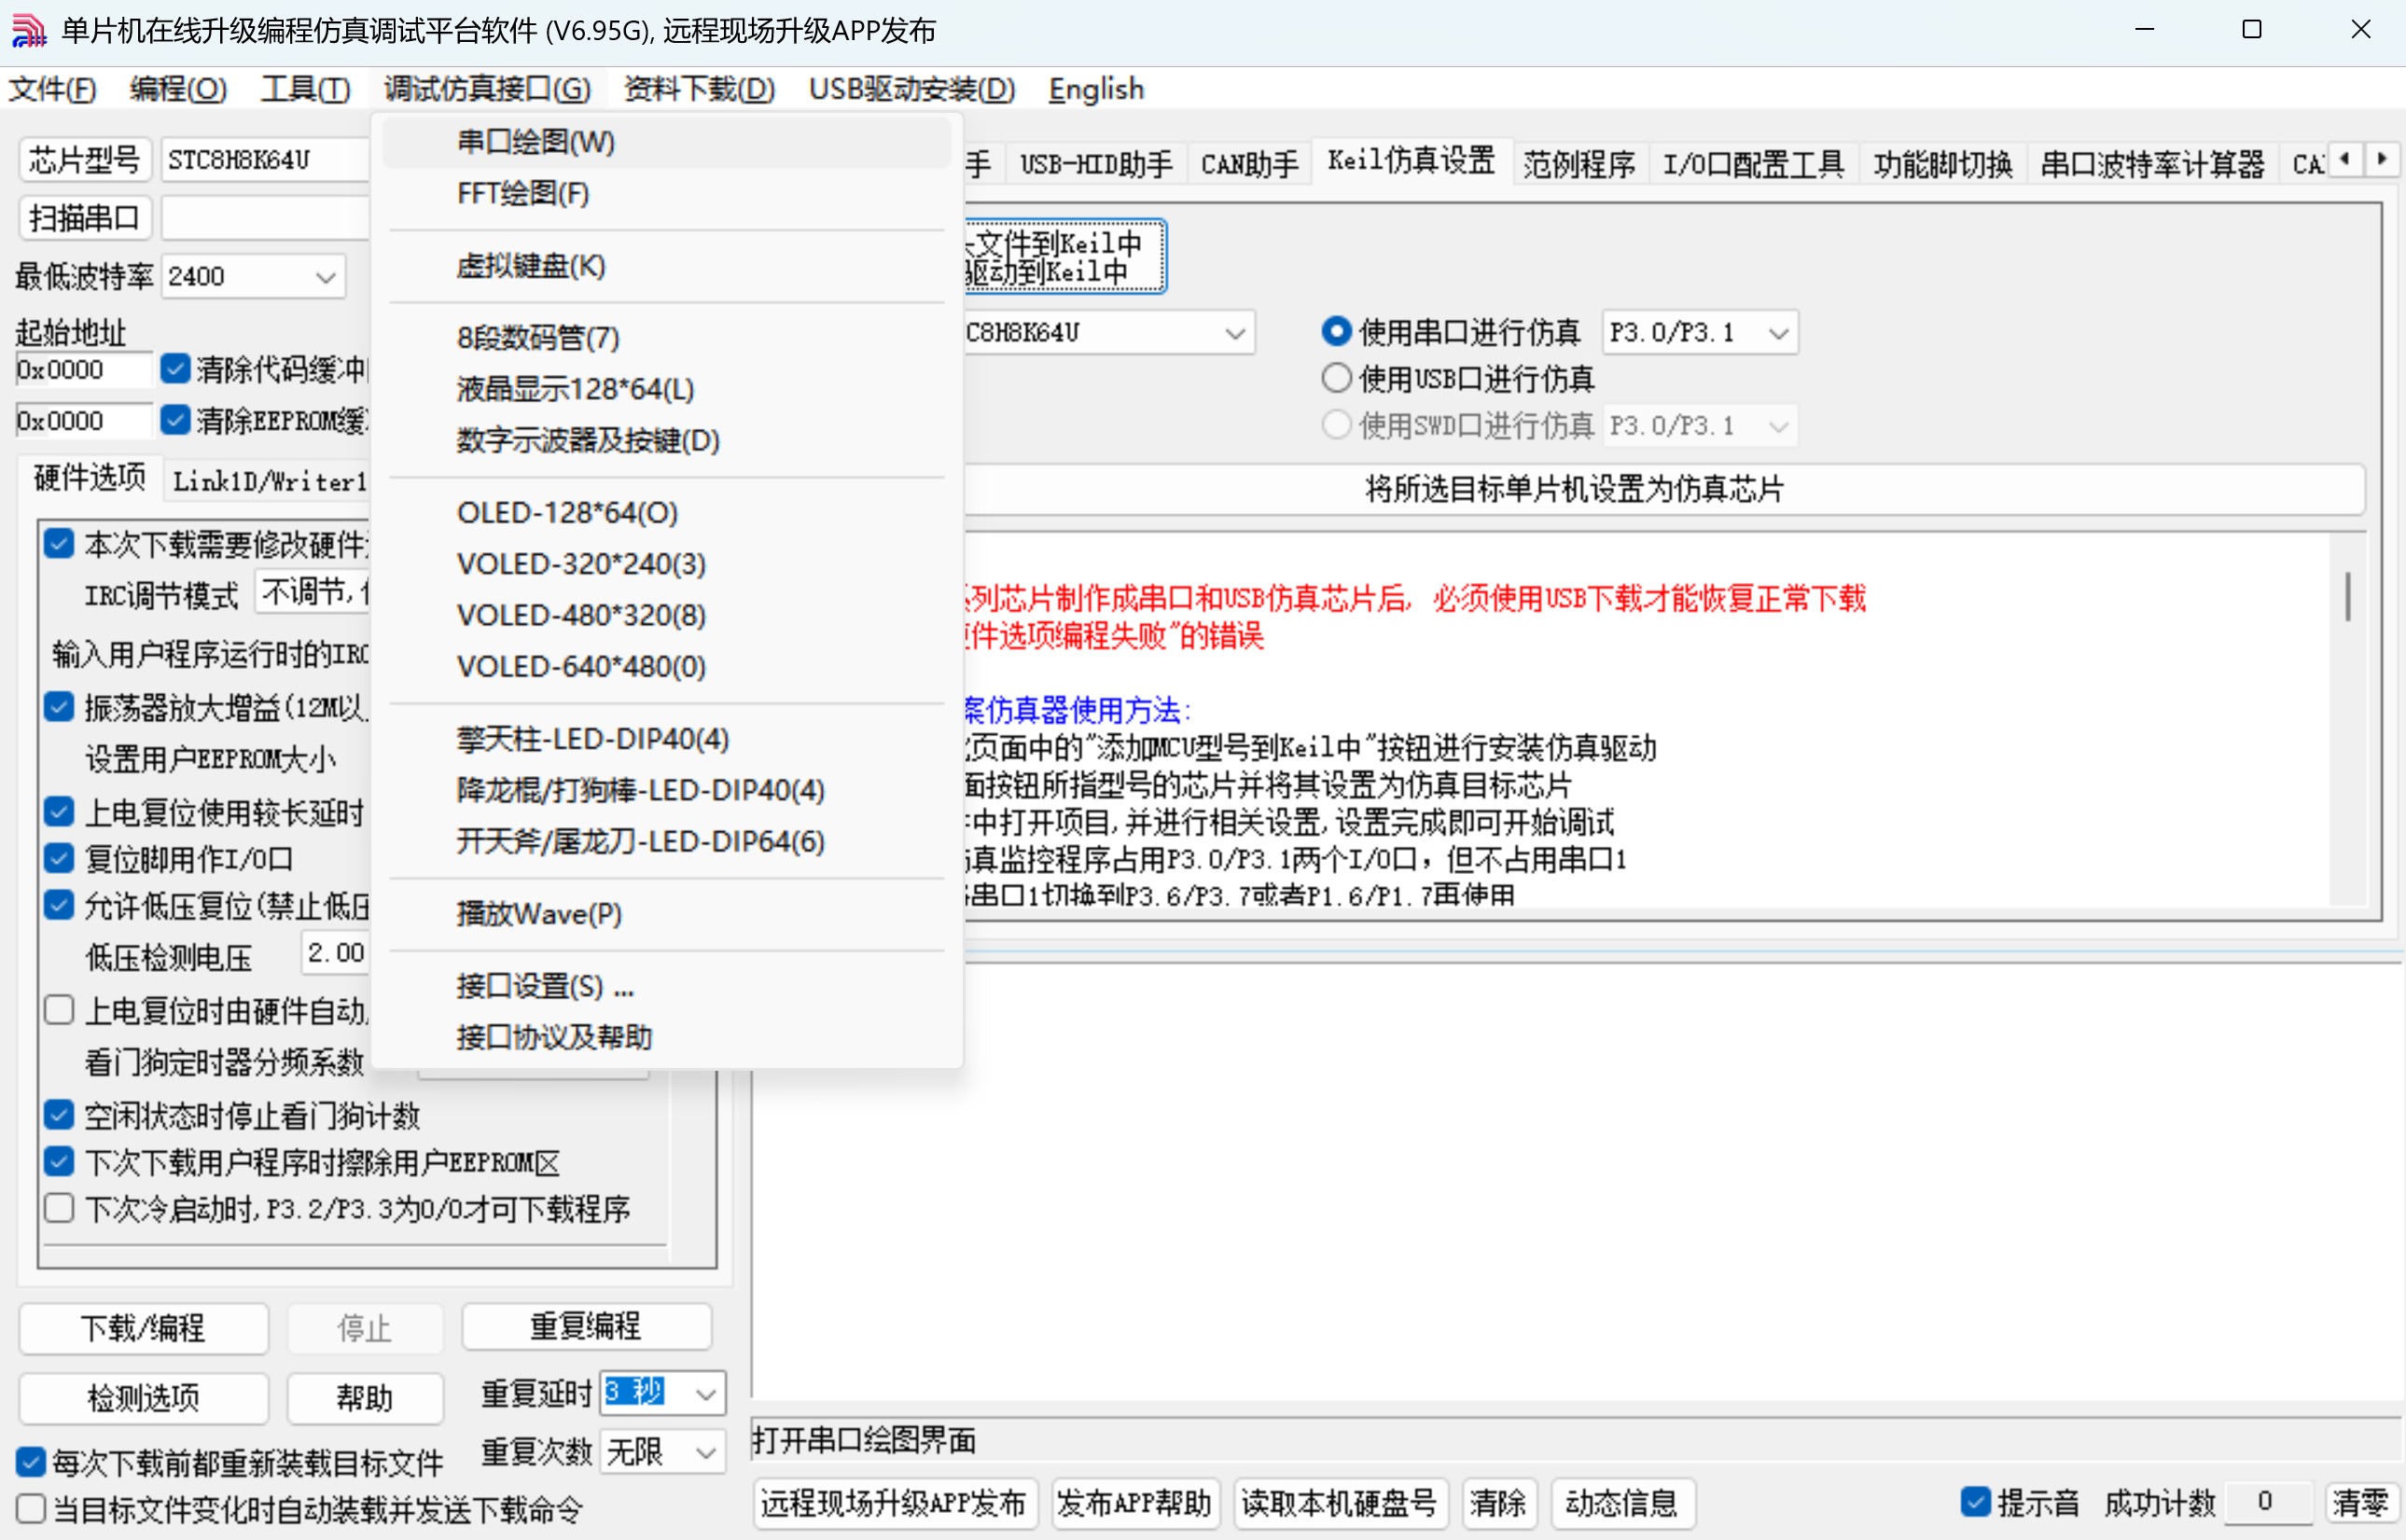Screen dimensions: 2406x1540
Task: Toggle 每次下载前都重新装载目标文件 checkbox
Action: (31, 1462)
